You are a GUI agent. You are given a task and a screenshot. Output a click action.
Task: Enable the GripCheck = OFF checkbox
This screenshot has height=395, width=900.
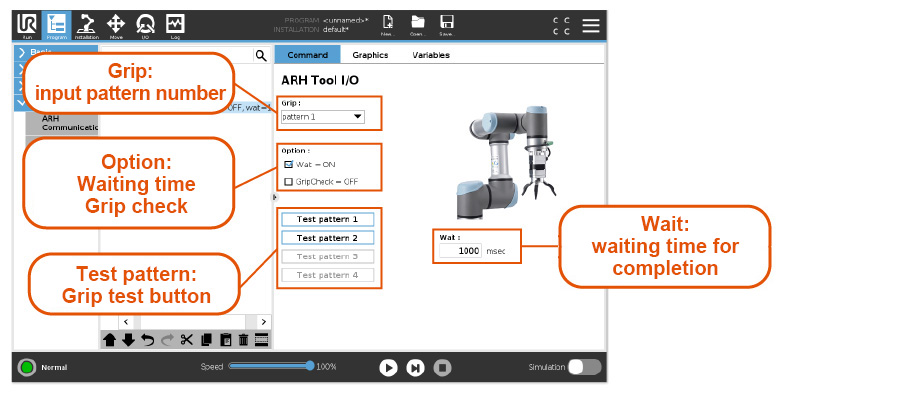[x=289, y=181]
